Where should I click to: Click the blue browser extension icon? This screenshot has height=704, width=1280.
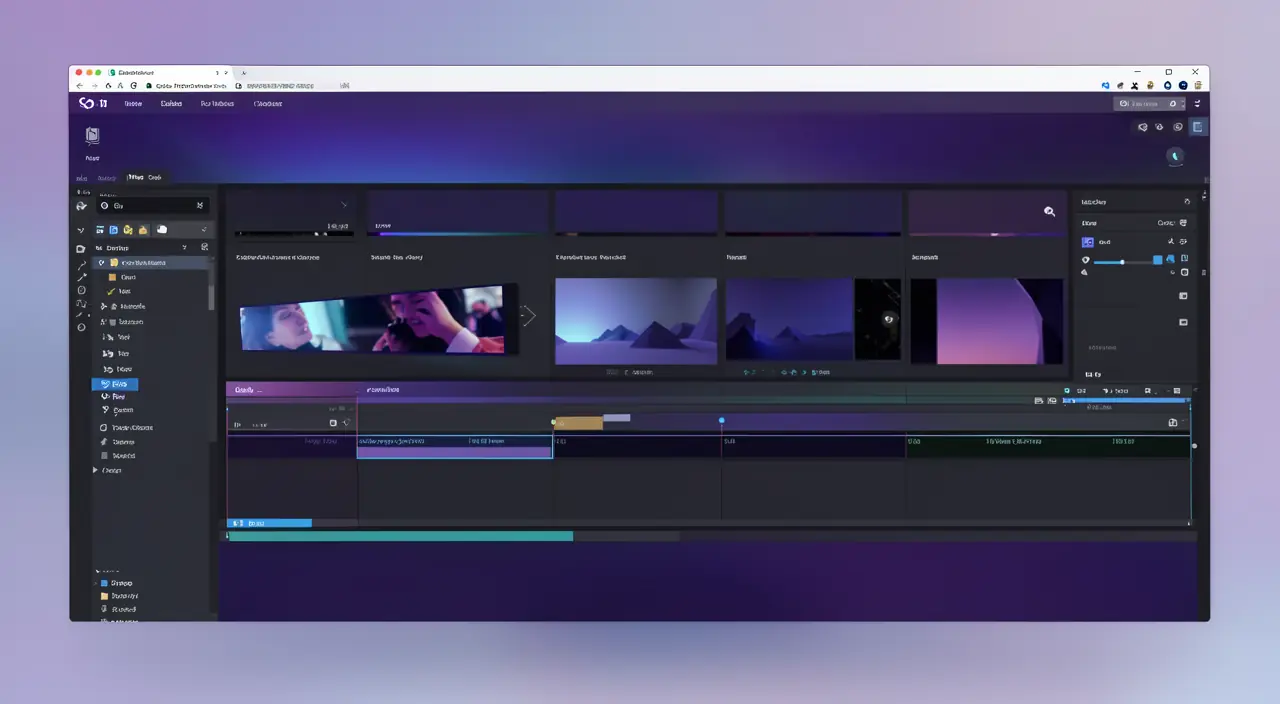coord(1106,86)
